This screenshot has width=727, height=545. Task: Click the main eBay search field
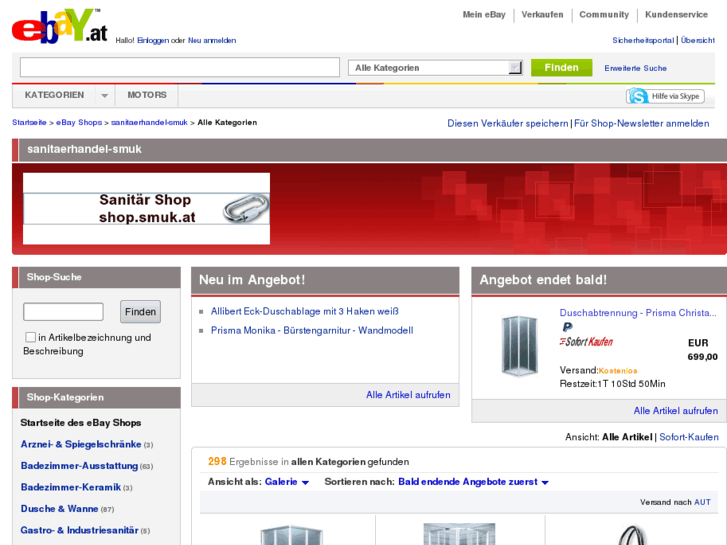click(180, 67)
